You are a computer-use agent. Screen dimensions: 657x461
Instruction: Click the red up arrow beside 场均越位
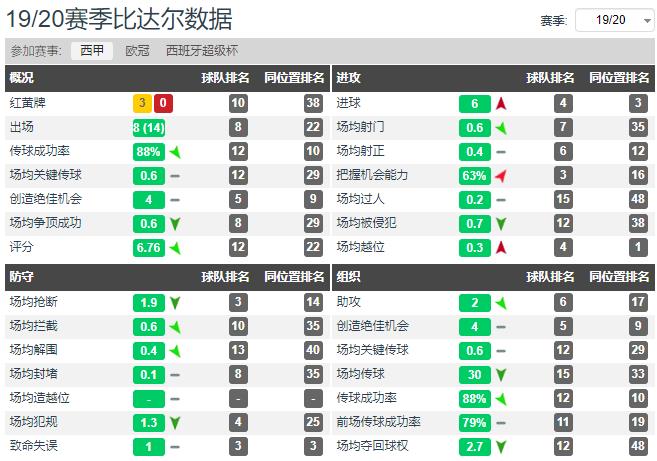(x=500, y=247)
